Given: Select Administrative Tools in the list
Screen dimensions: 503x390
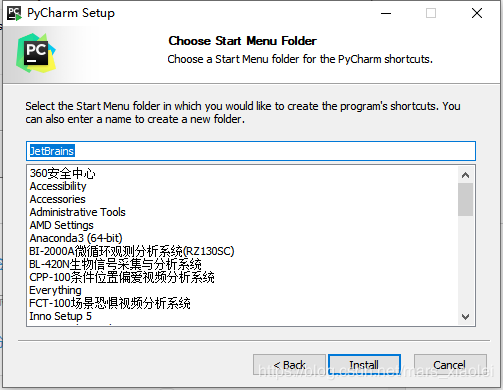Looking at the screenshot, I should coord(78,212).
